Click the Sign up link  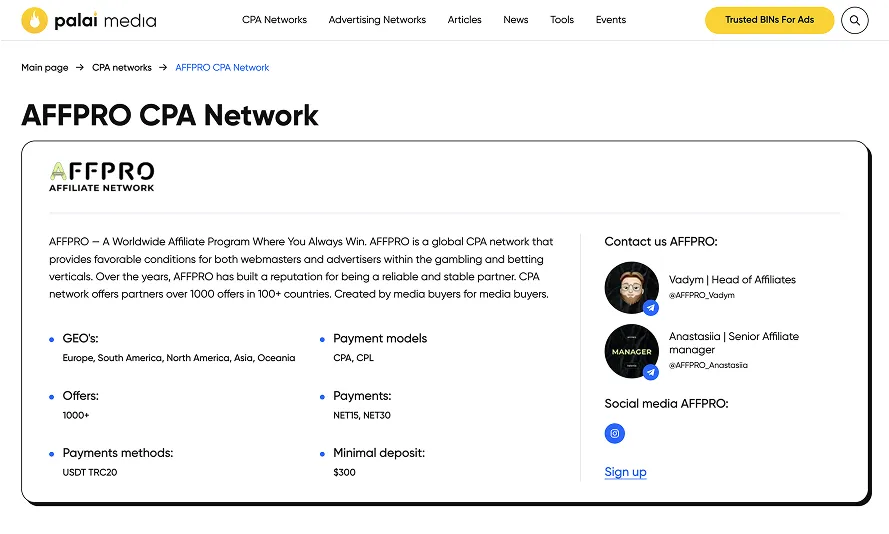click(x=625, y=472)
